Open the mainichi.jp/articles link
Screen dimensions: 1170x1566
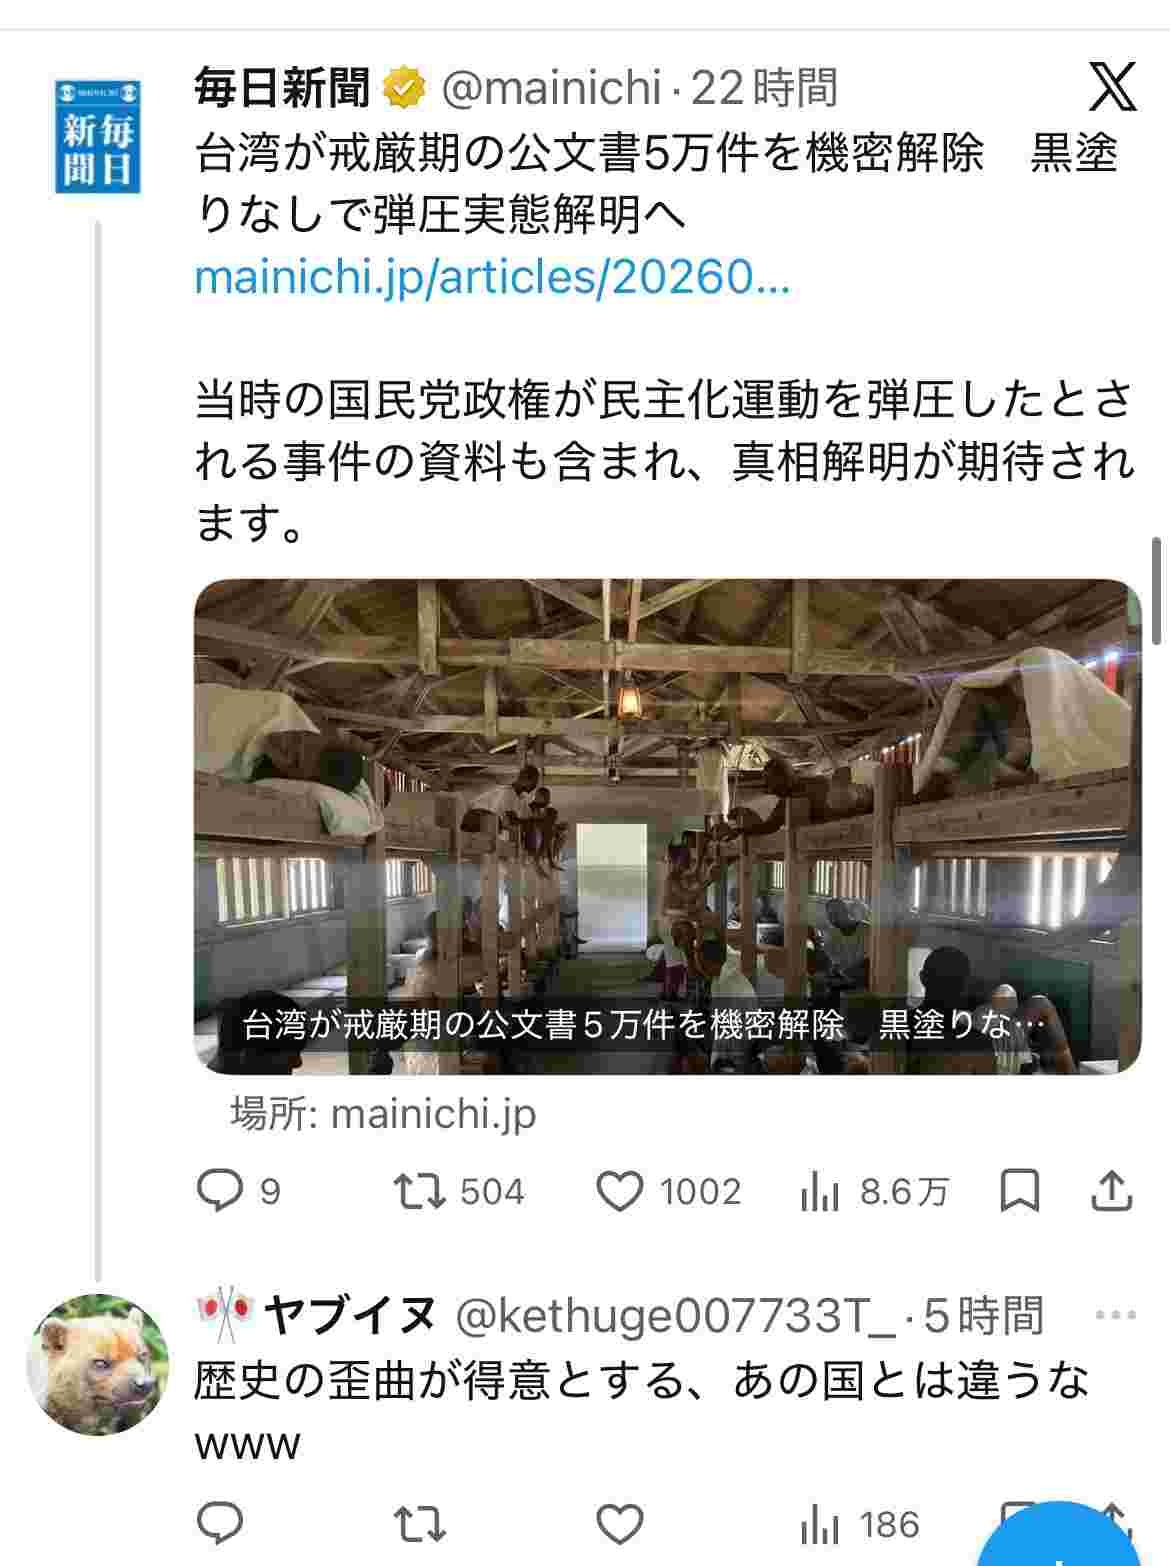492,277
